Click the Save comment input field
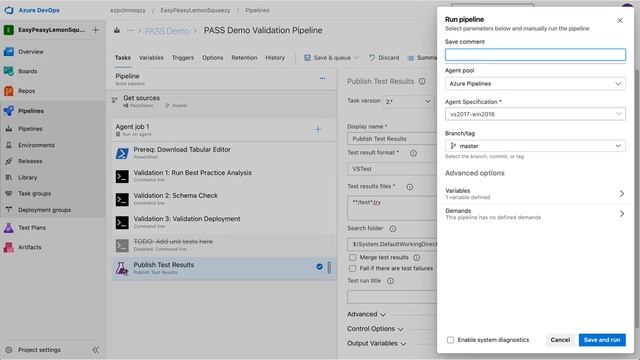640x360 pixels. pos(535,55)
